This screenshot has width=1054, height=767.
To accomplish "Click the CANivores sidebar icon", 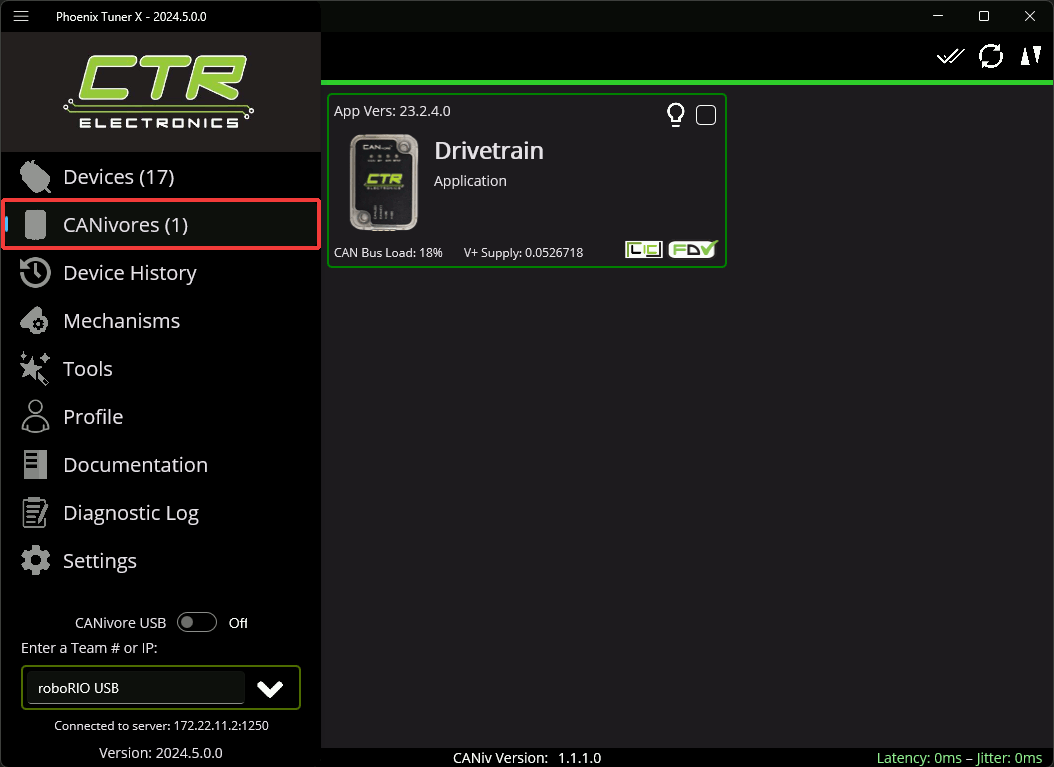I will coord(35,225).
